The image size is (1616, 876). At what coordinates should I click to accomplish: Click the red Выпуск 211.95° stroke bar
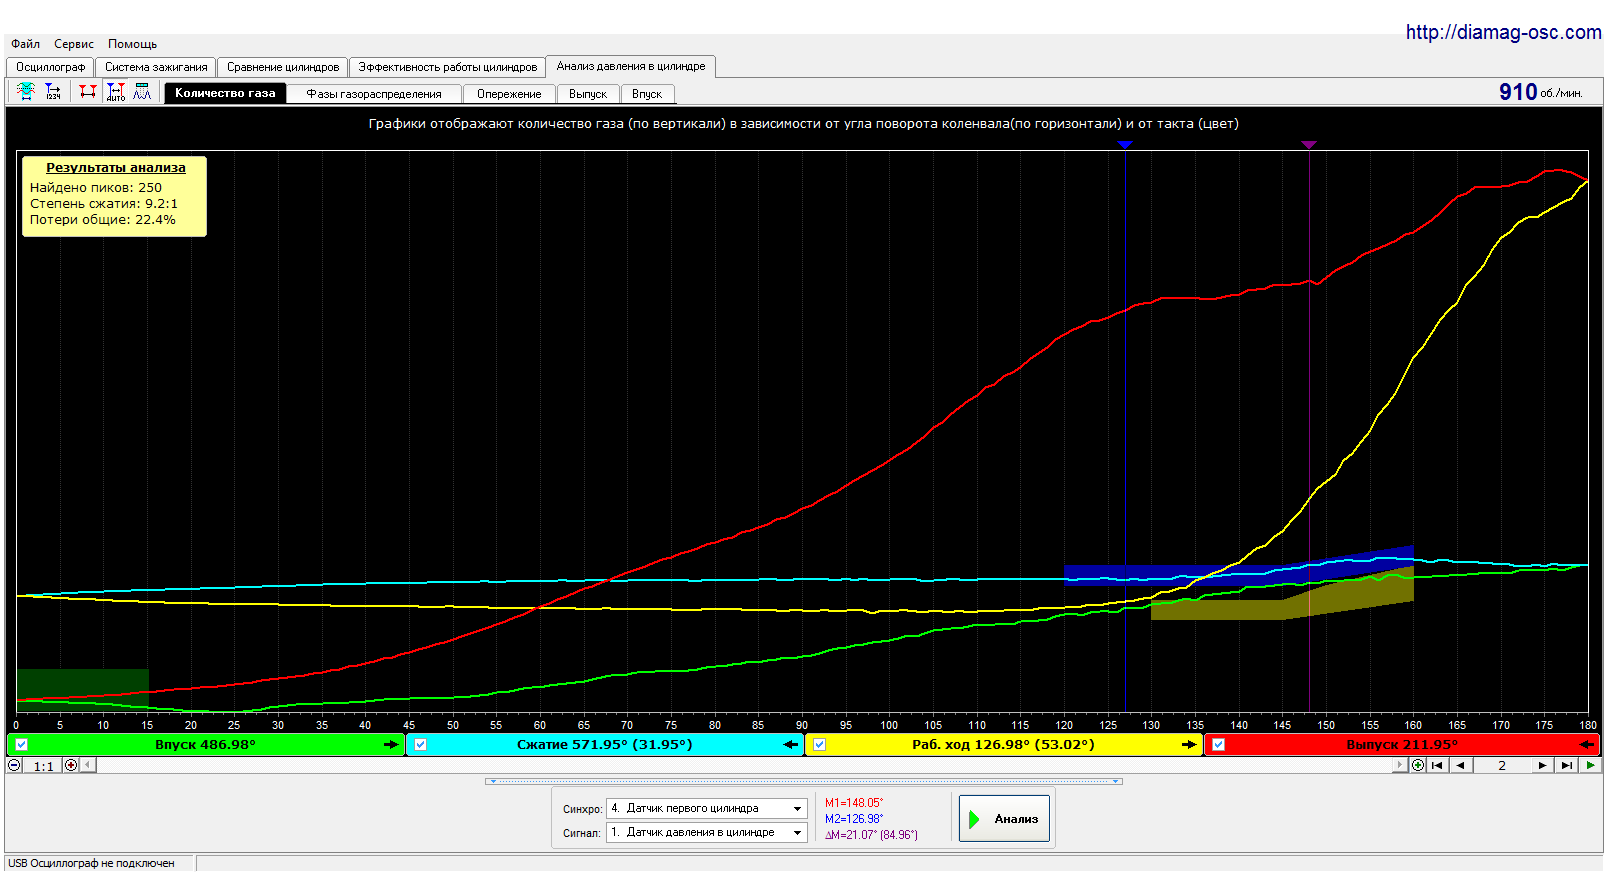point(1402,744)
